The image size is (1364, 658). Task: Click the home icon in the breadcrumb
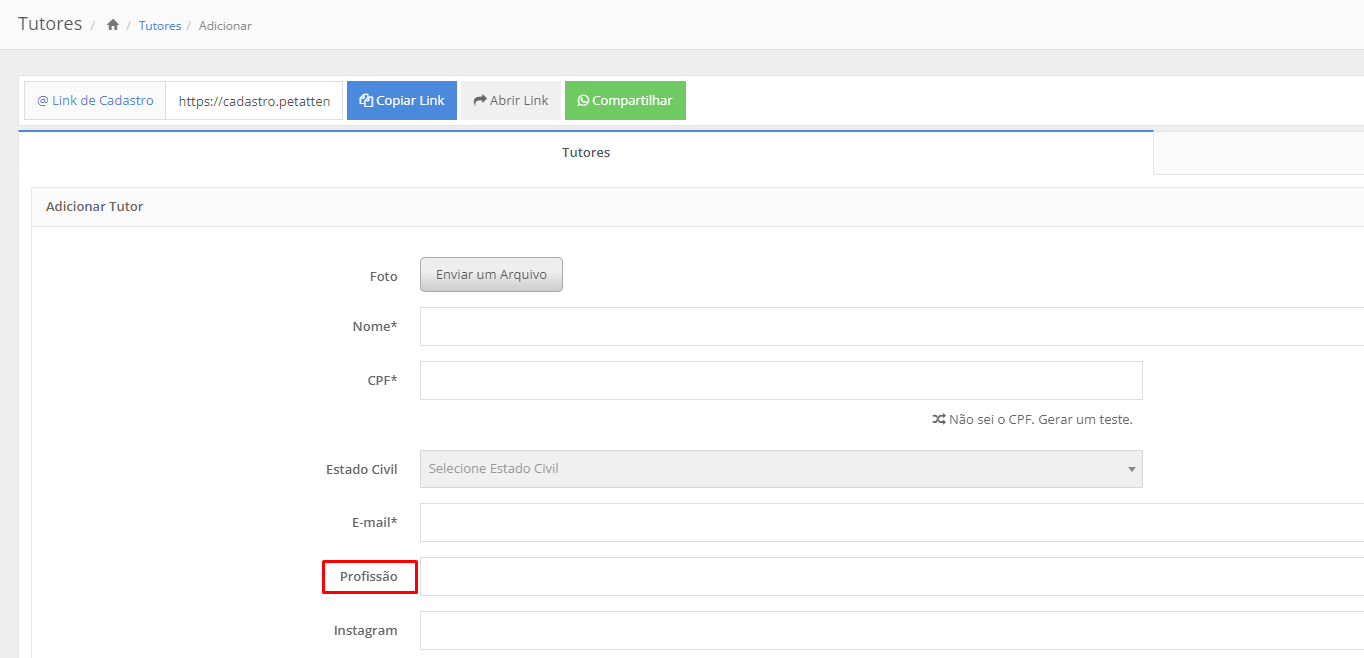point(113,25)
